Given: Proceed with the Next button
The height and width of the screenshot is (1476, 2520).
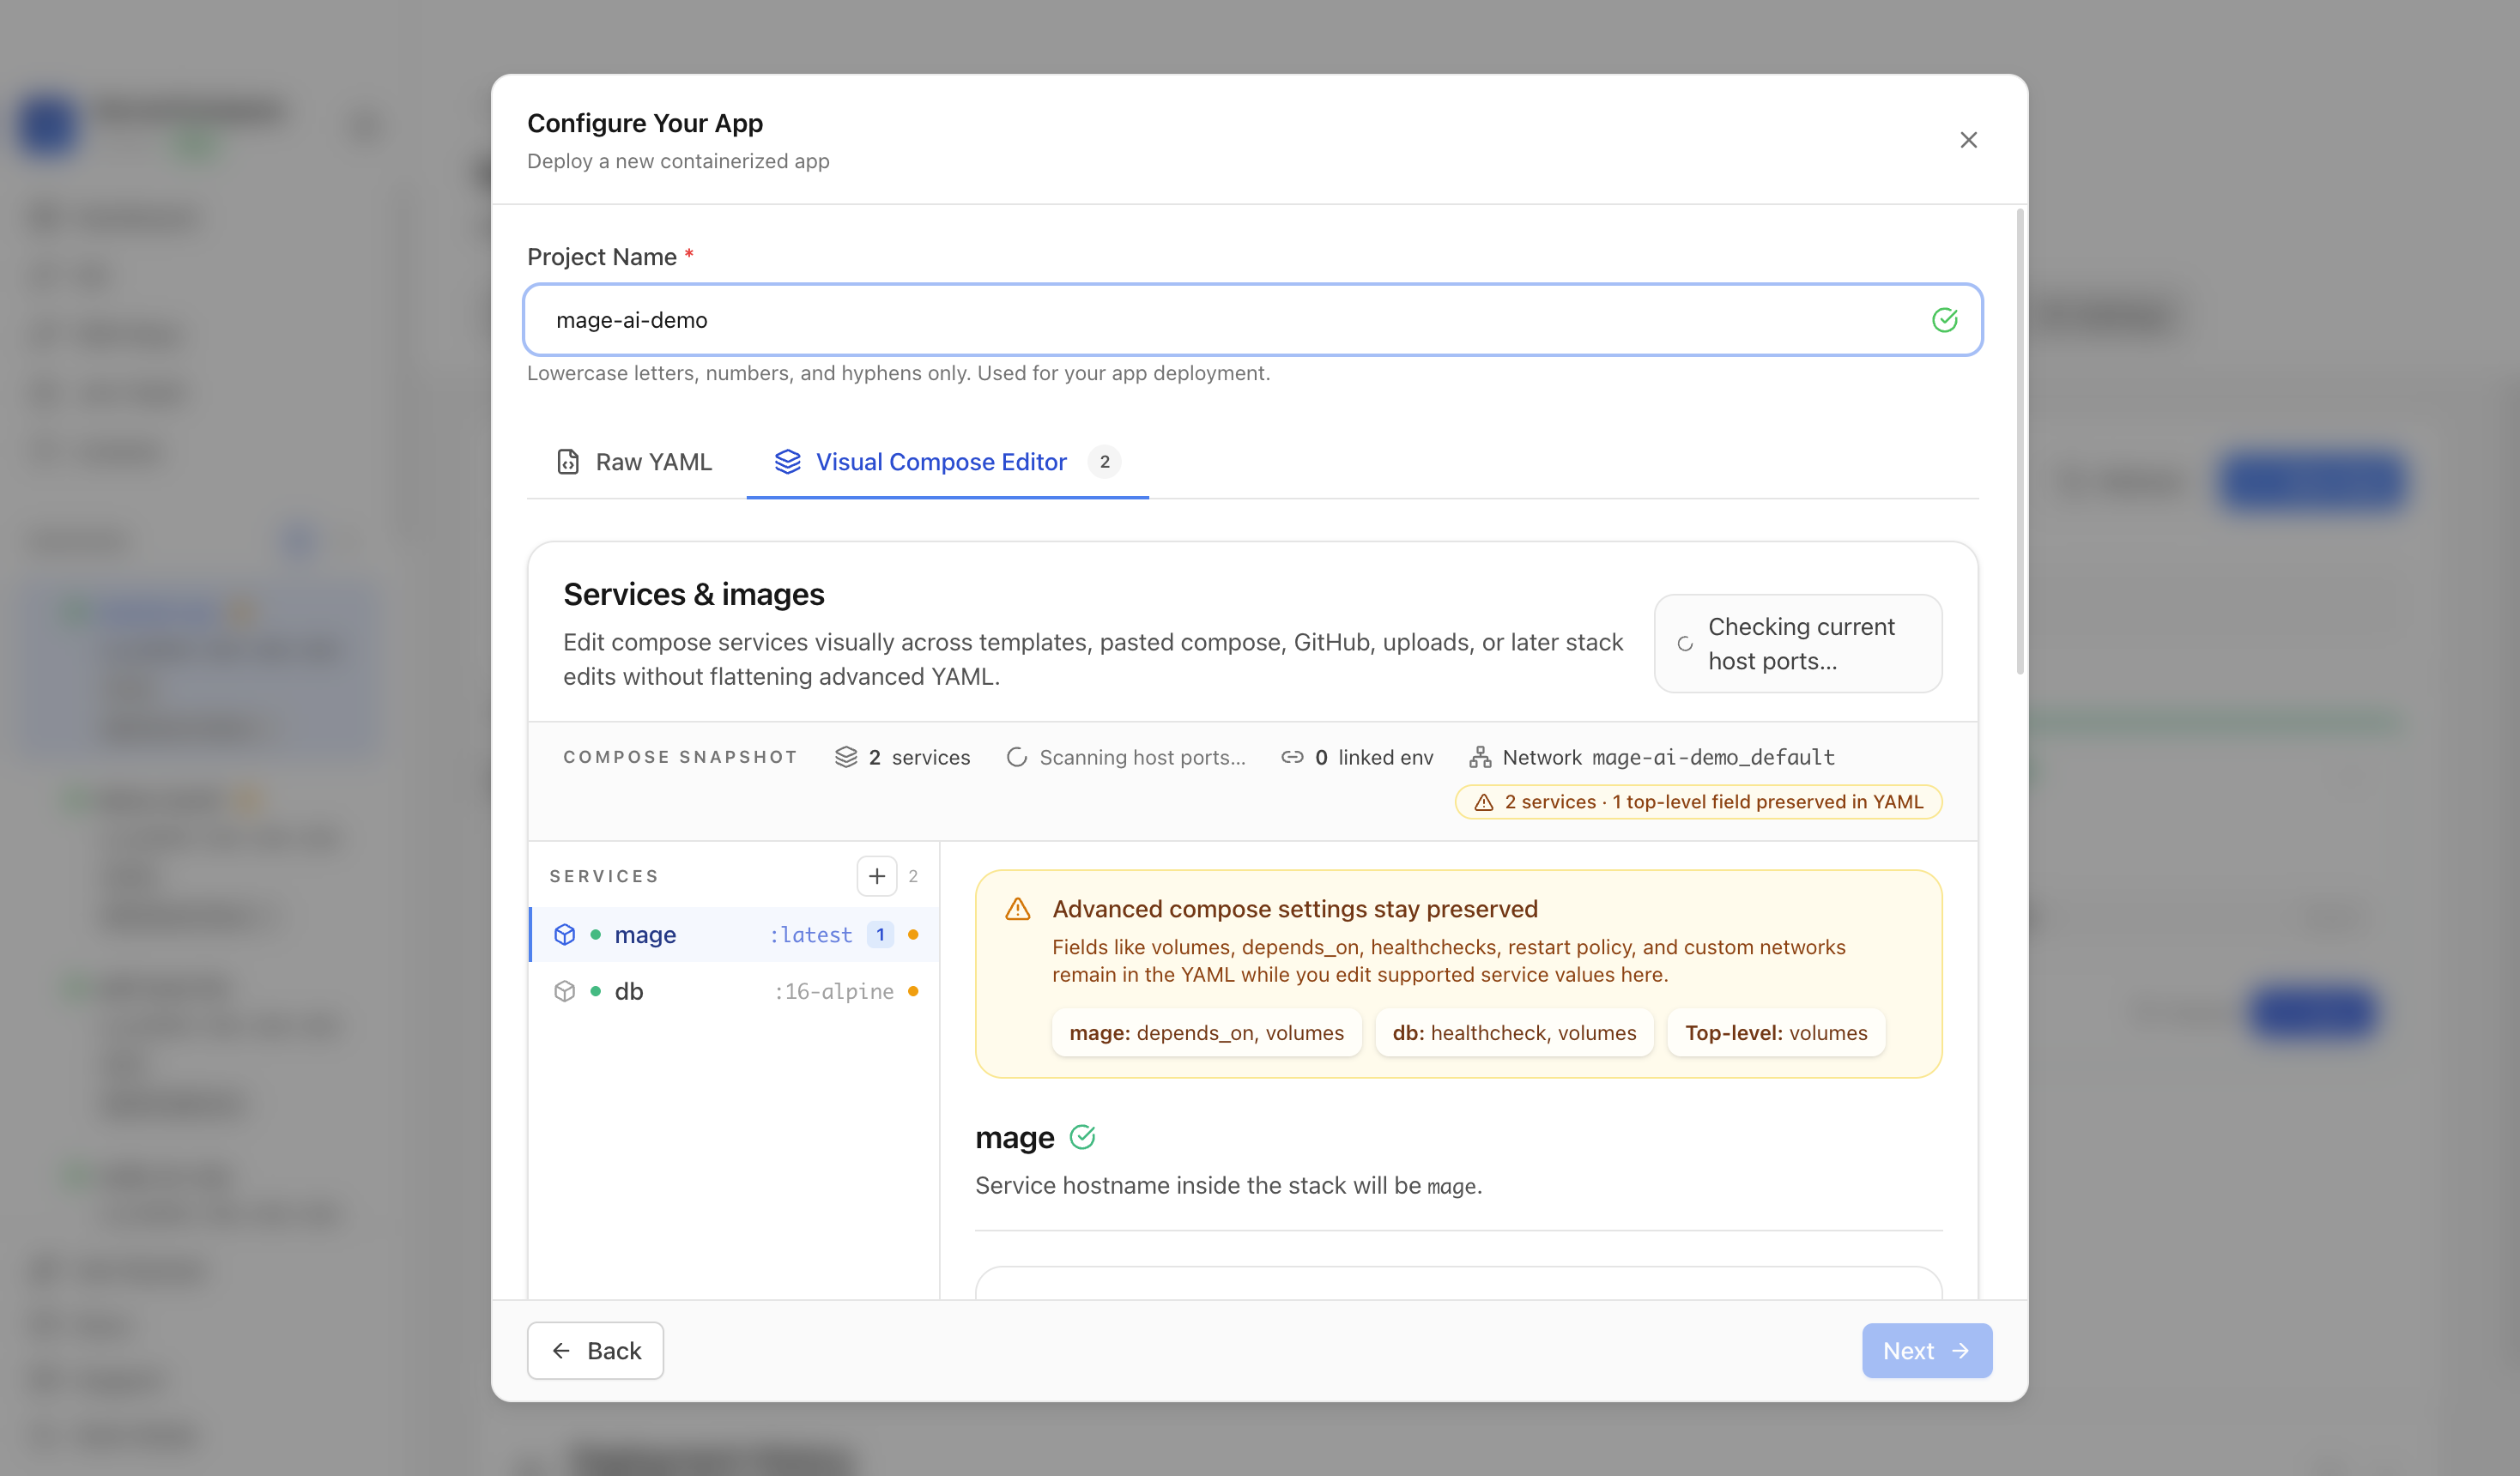Looking at the screenshot, I should [1926, 1351].
